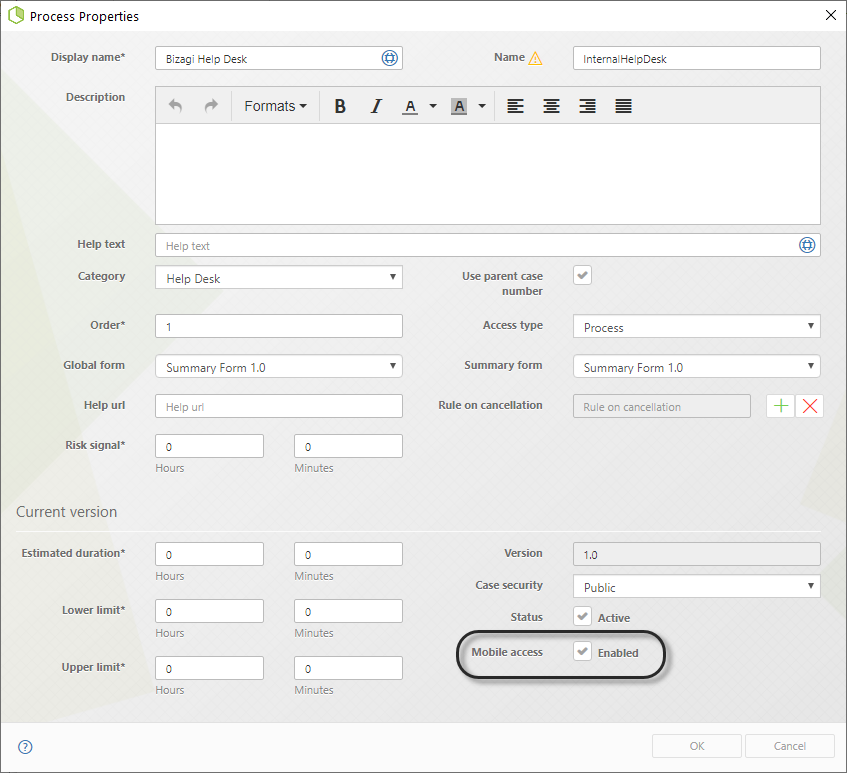Toggle italic formatting in Description editor
The image size is (847, 773).
[x=376, y=106]
